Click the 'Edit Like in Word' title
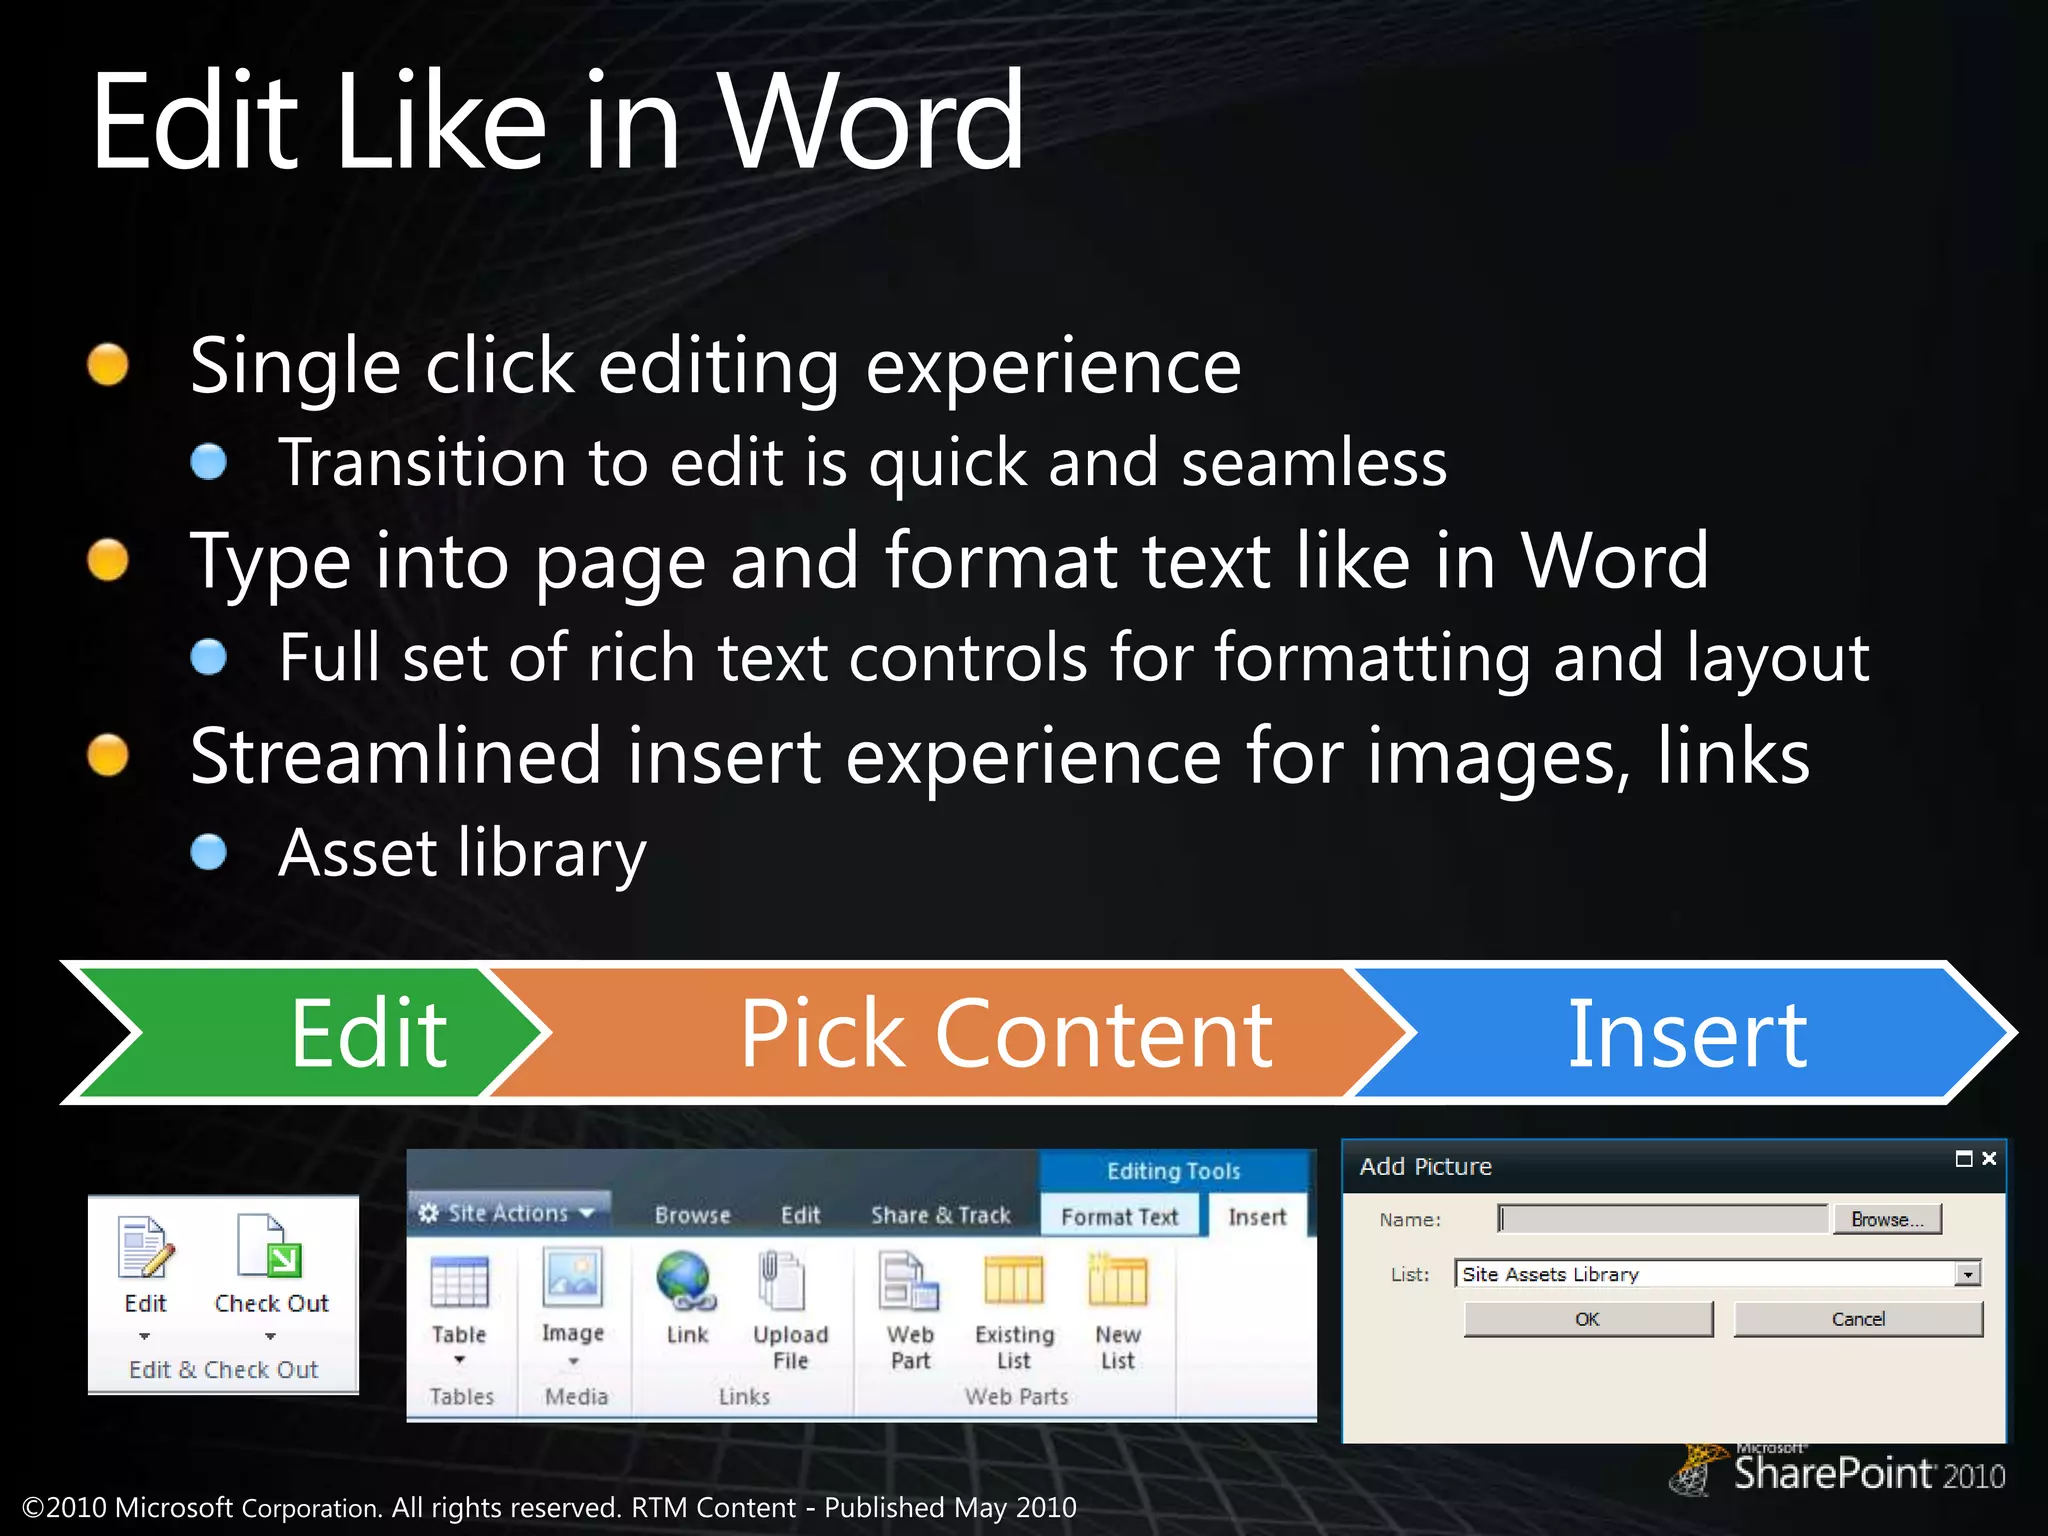 [557, 121]
